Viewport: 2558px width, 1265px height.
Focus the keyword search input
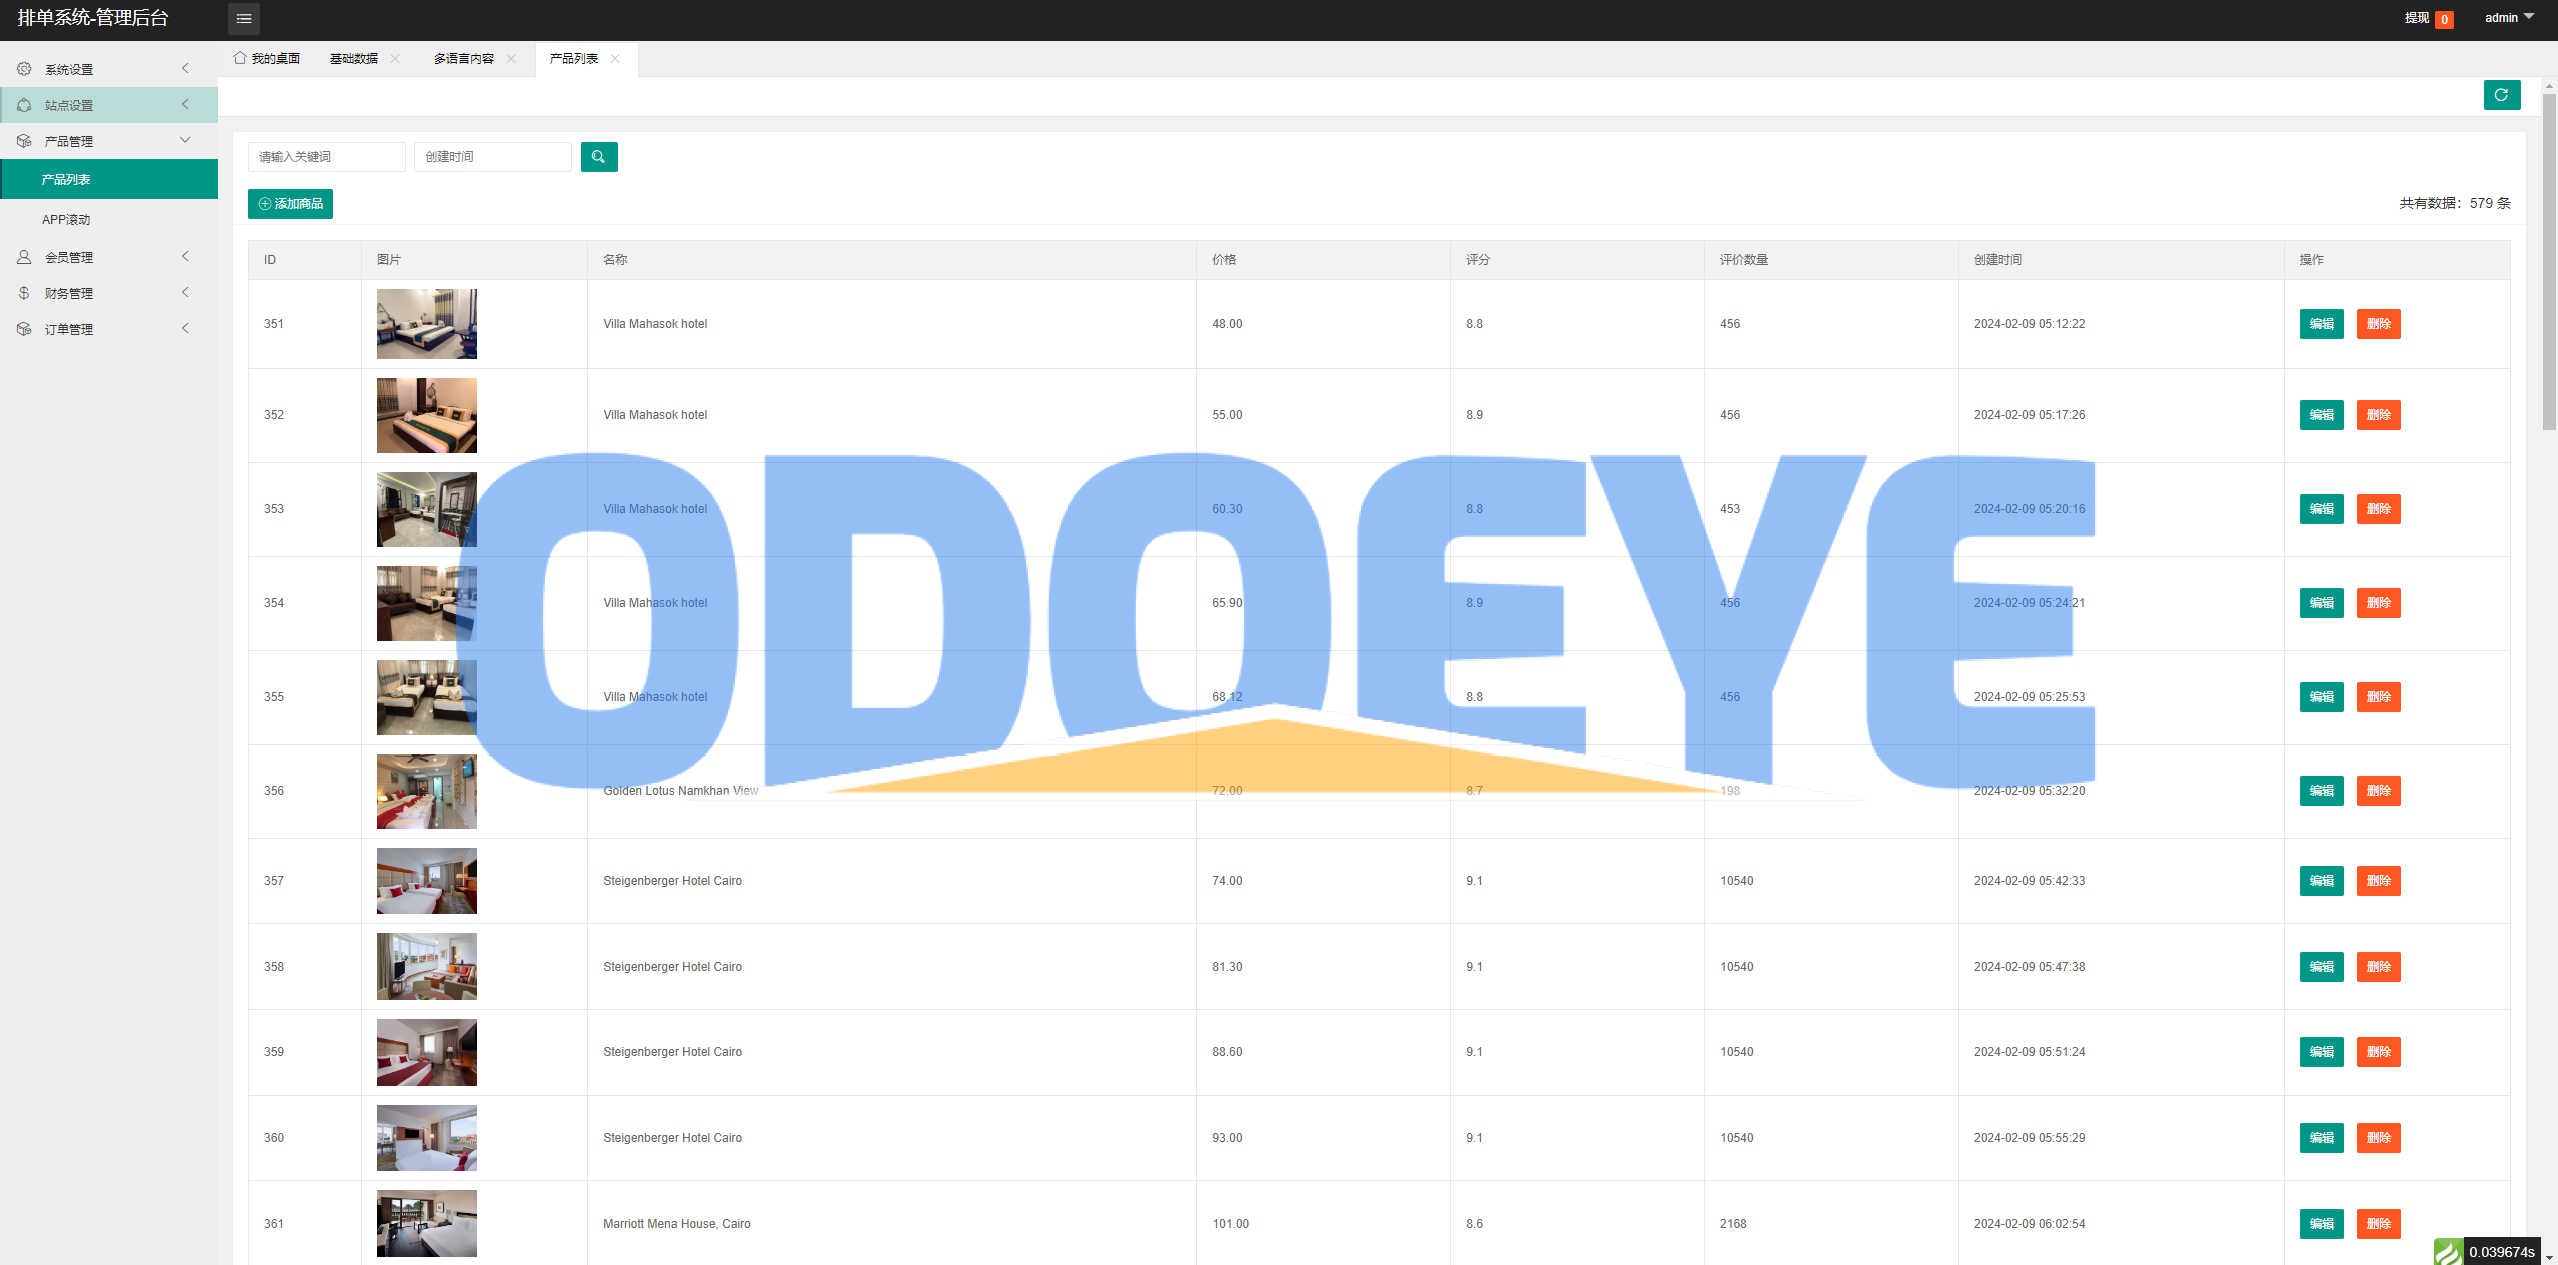tap(327, 157)
